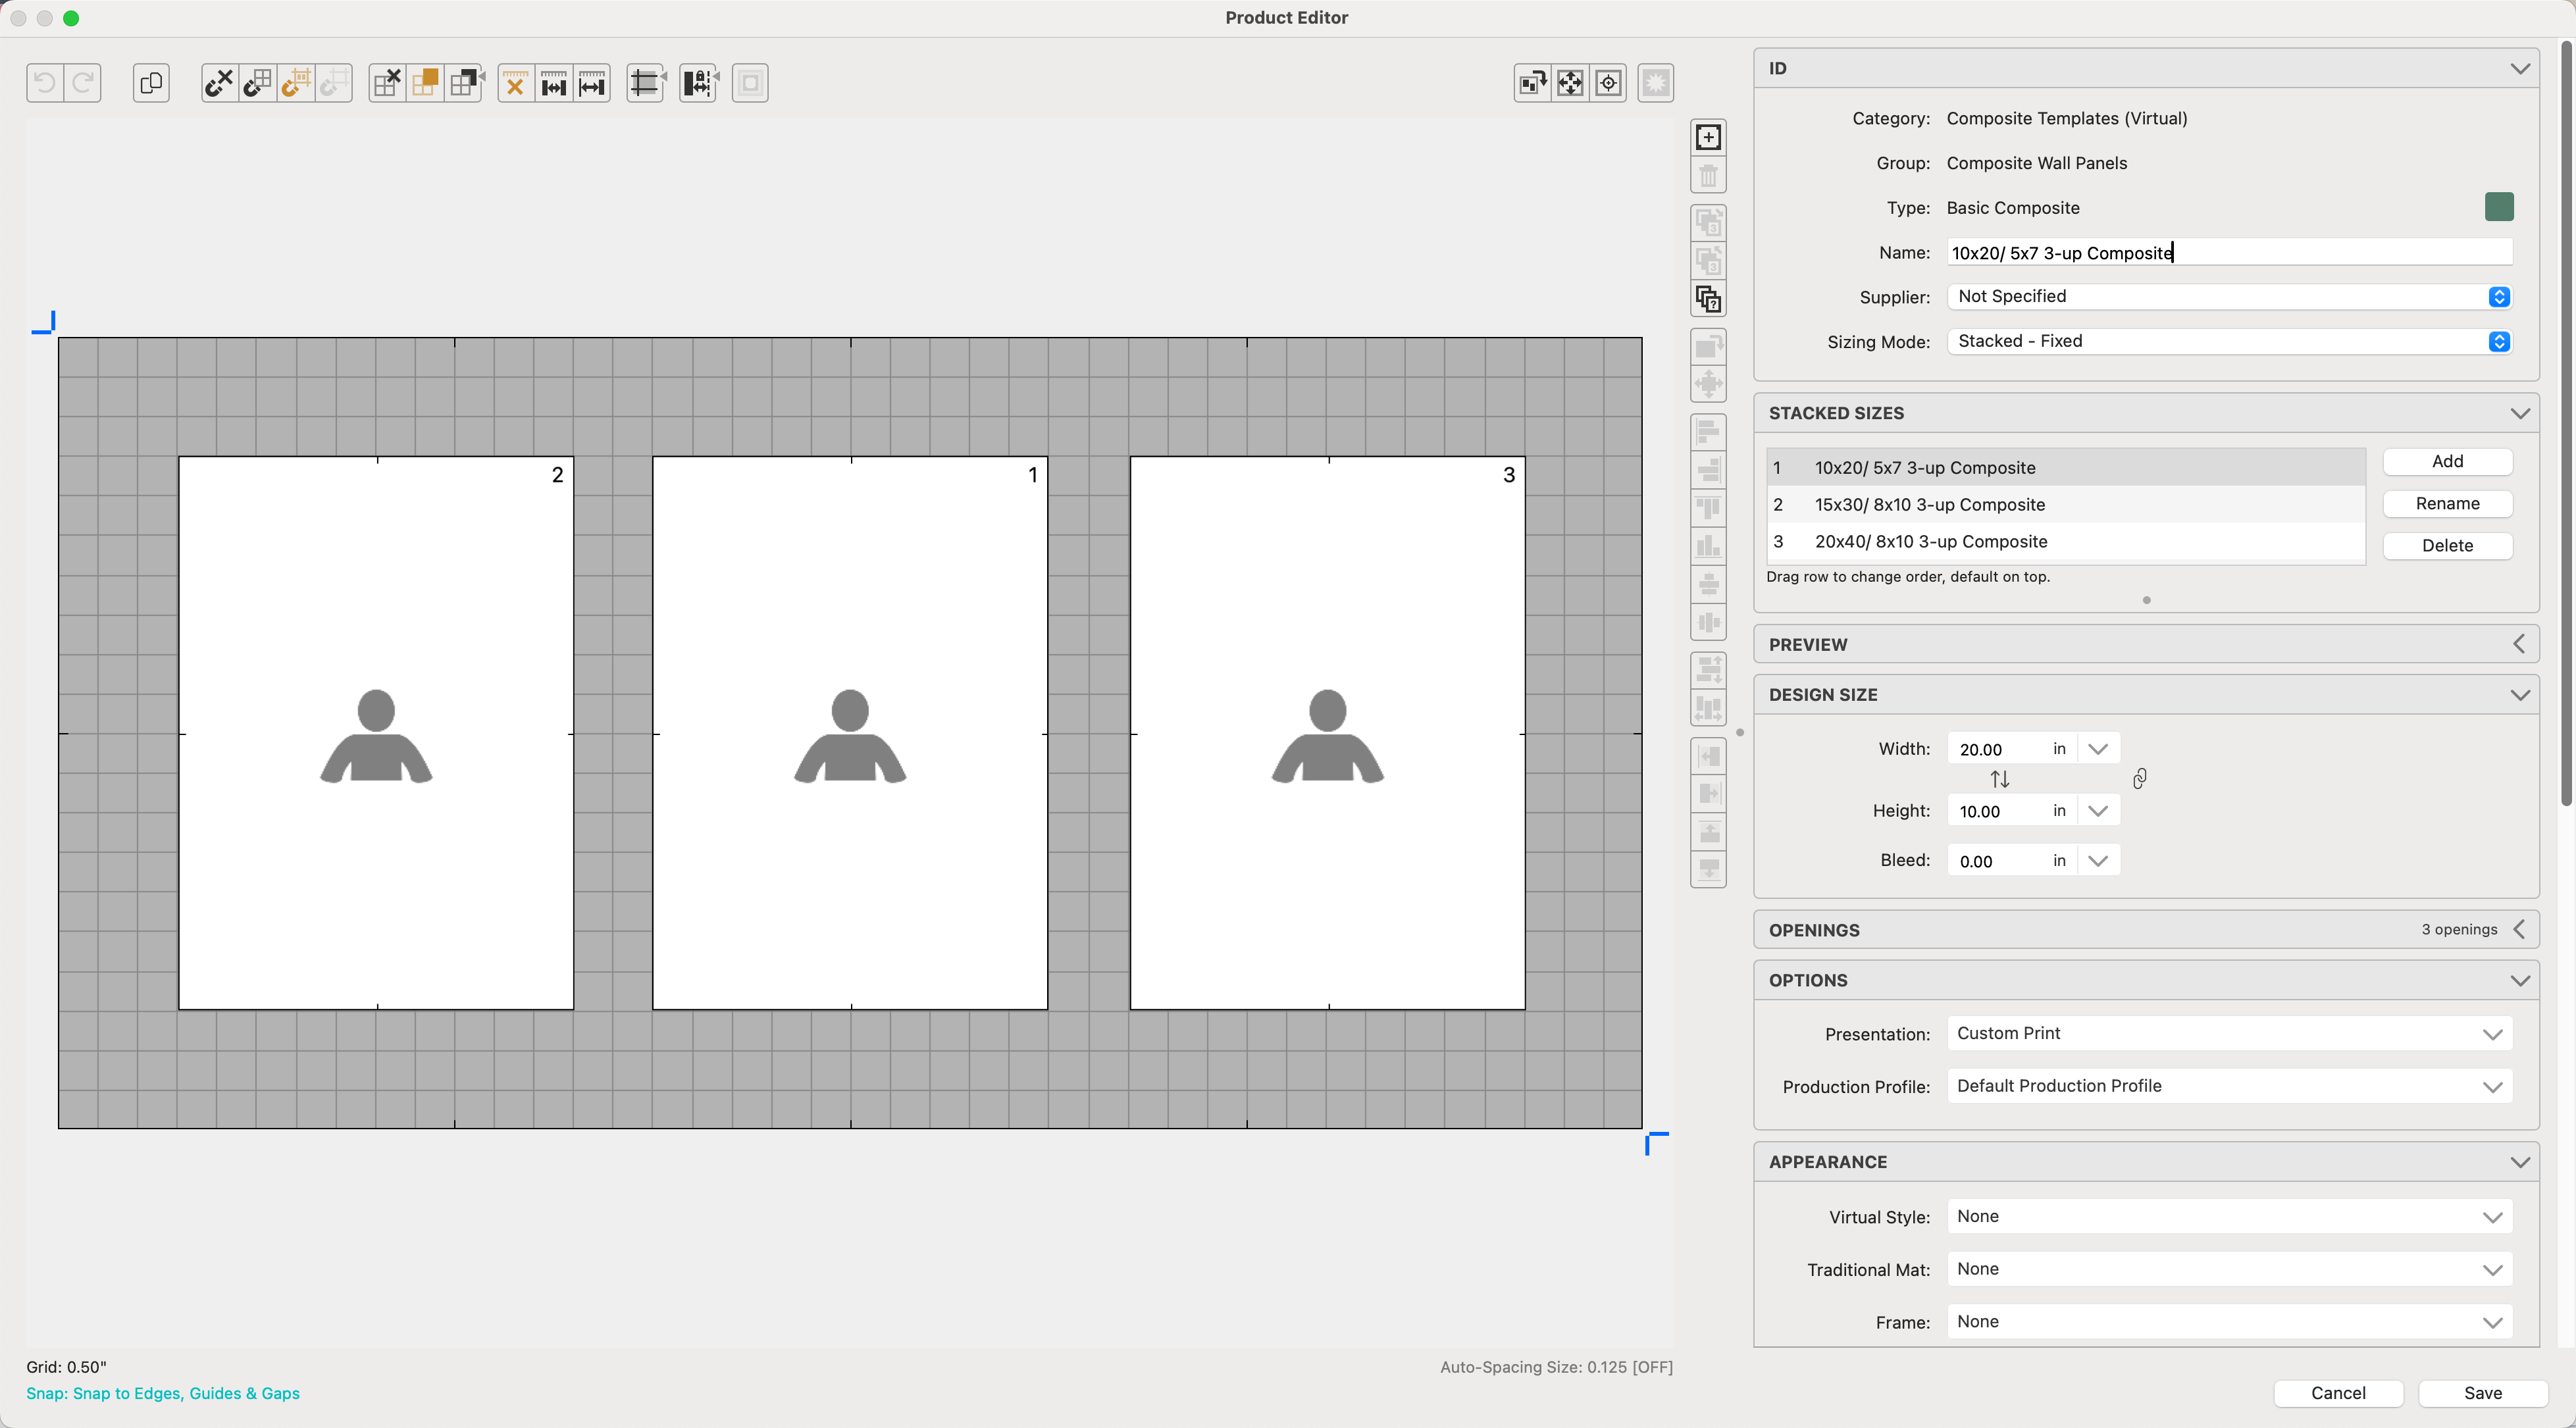This screenshot has width=2576, height=1428.
Task: Click the stacked squares question-mark icon
Action: (x=1708, y=299)
